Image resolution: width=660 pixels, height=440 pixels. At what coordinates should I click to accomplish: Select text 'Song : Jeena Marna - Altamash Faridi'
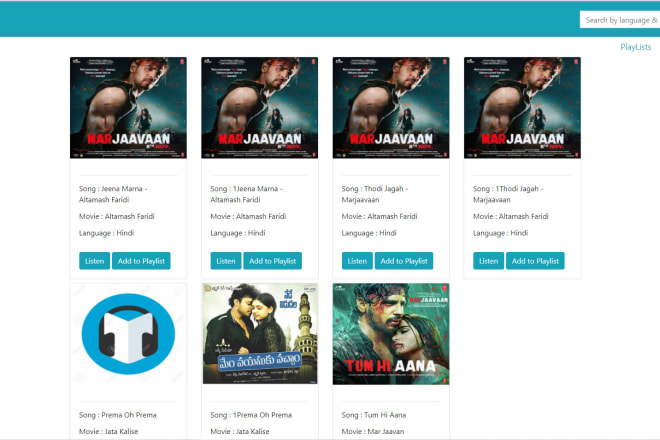(113, 194)
